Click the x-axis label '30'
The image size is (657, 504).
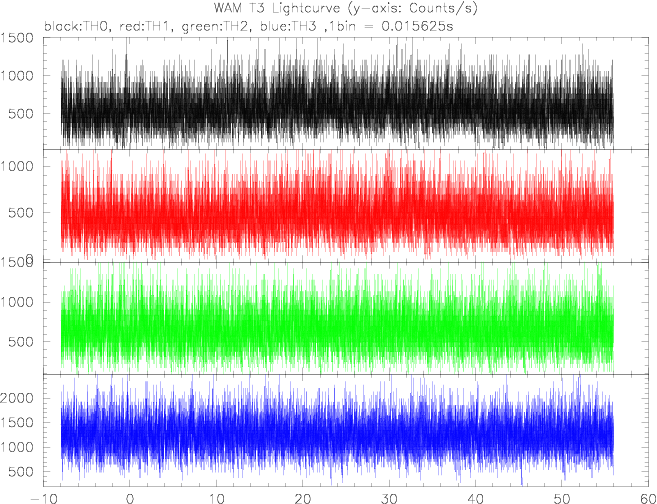tap(389, 499)
